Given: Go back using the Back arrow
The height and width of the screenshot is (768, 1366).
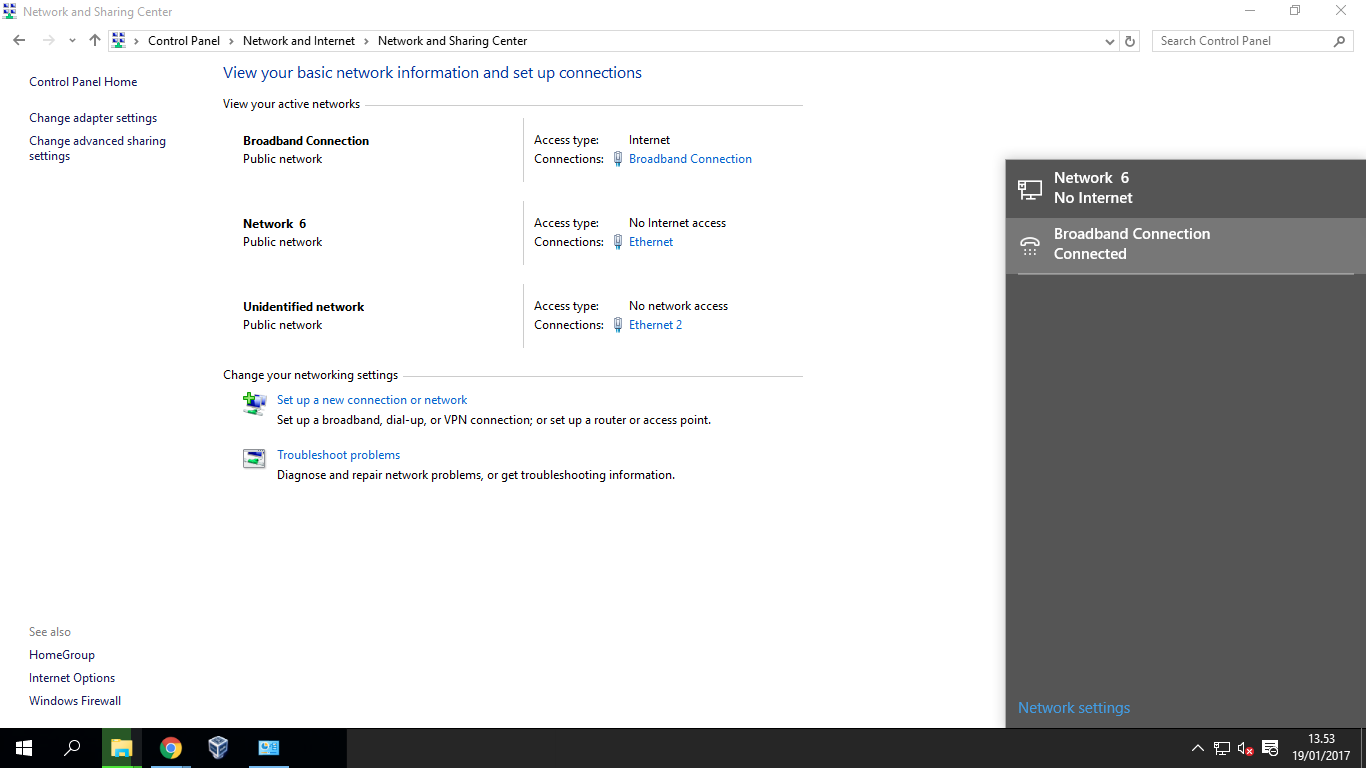Looking at the screenshot, I should coord(19,41).
